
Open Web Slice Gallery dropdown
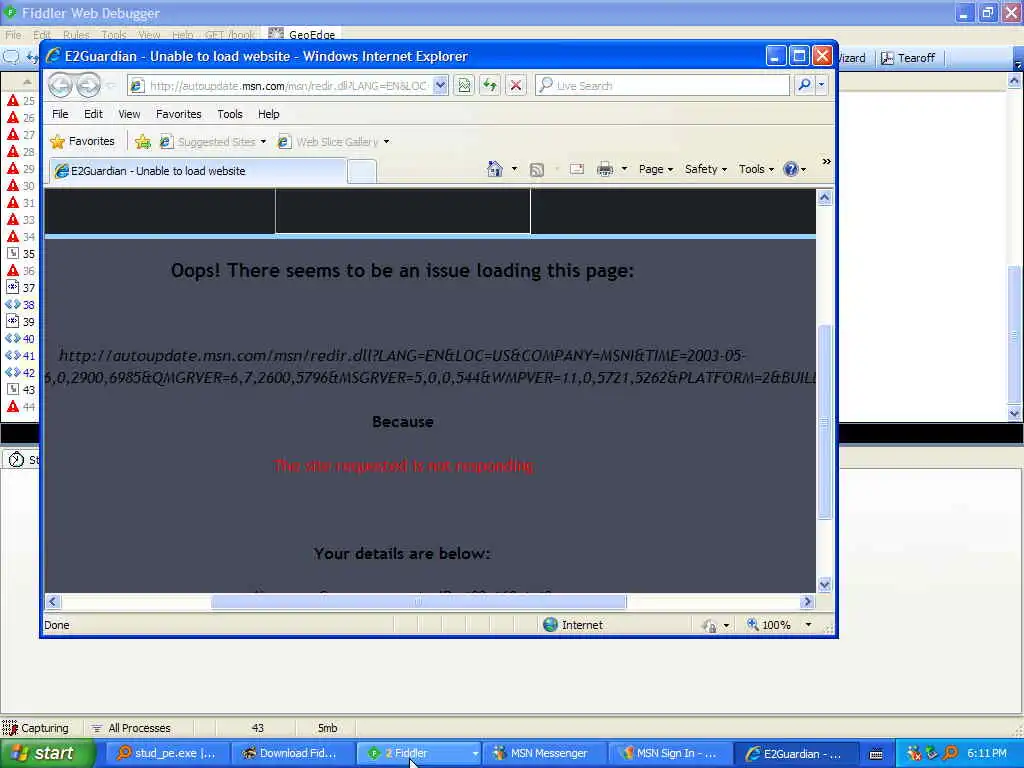tap(333, 142)
